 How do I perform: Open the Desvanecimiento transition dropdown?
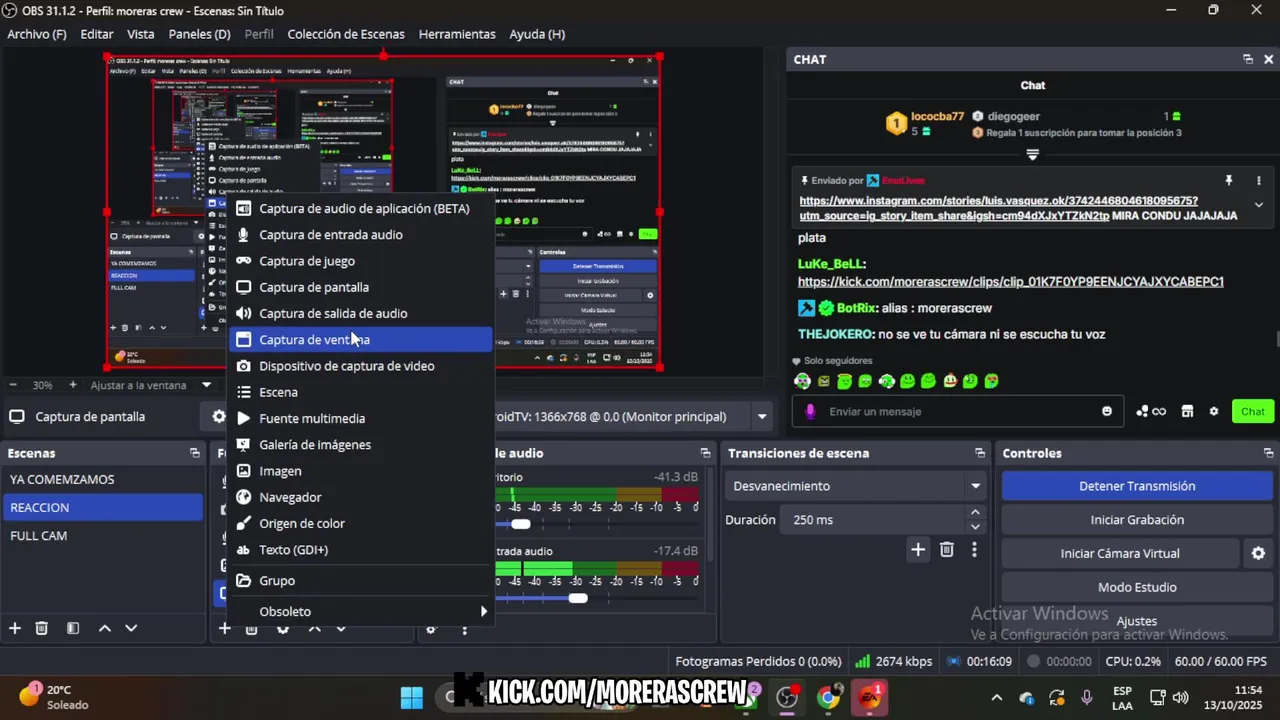pos(856,486)
